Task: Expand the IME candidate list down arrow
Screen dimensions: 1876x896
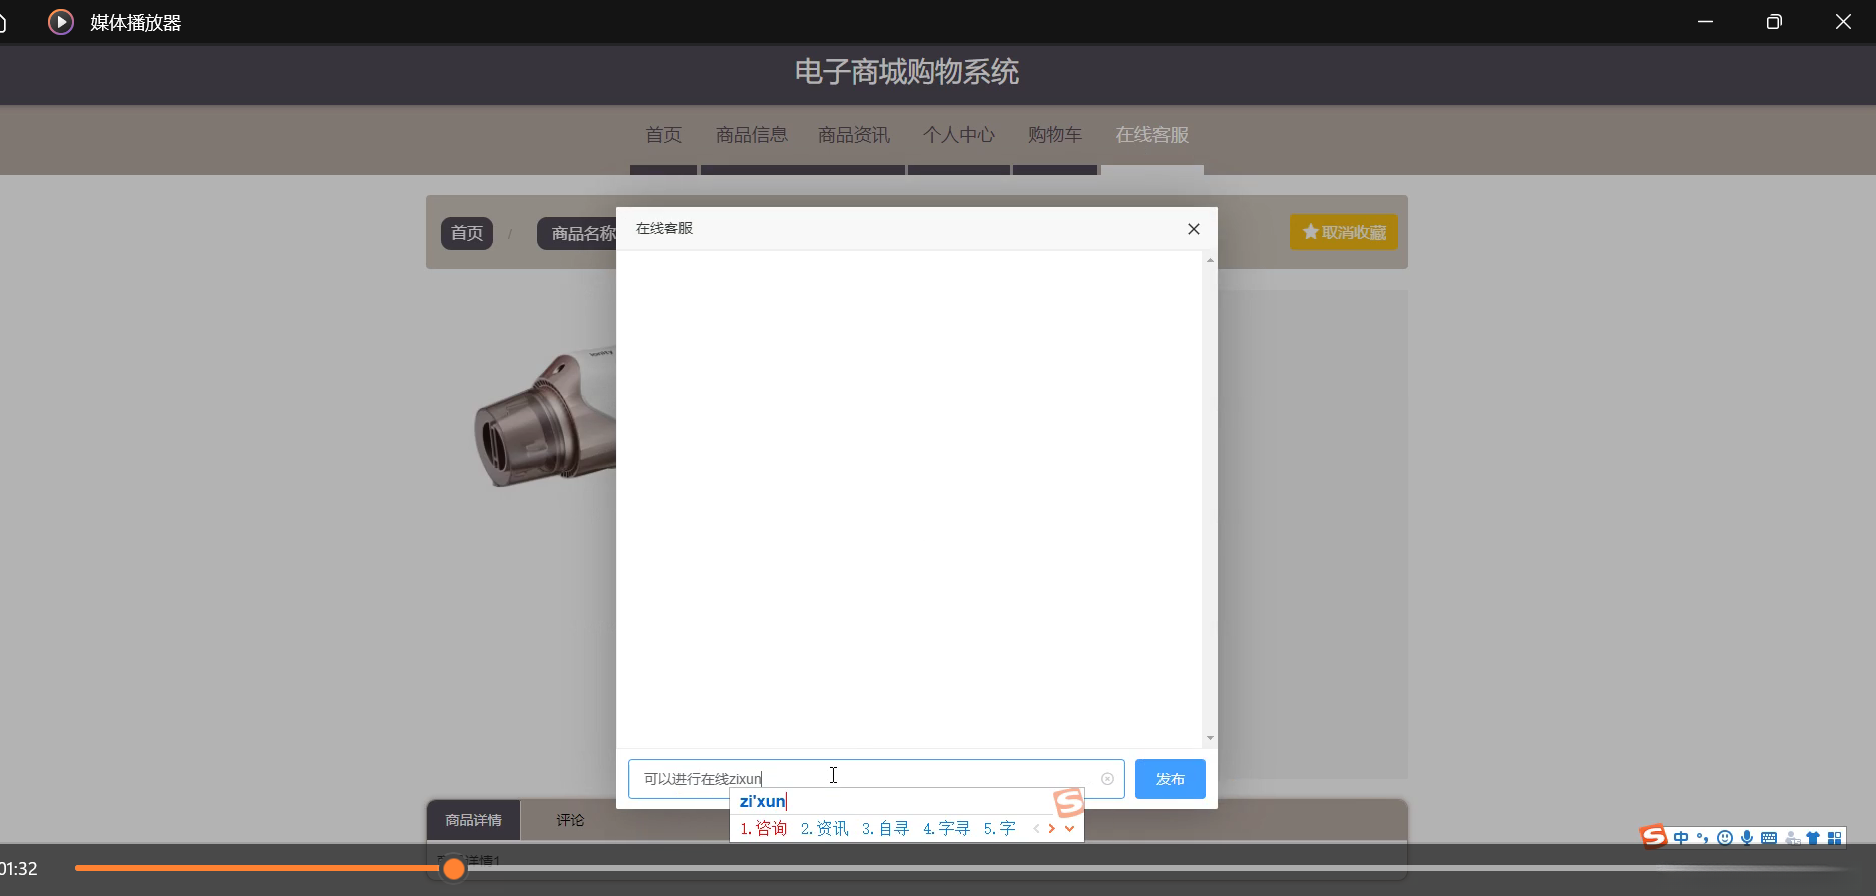Action: [1070, 828]
